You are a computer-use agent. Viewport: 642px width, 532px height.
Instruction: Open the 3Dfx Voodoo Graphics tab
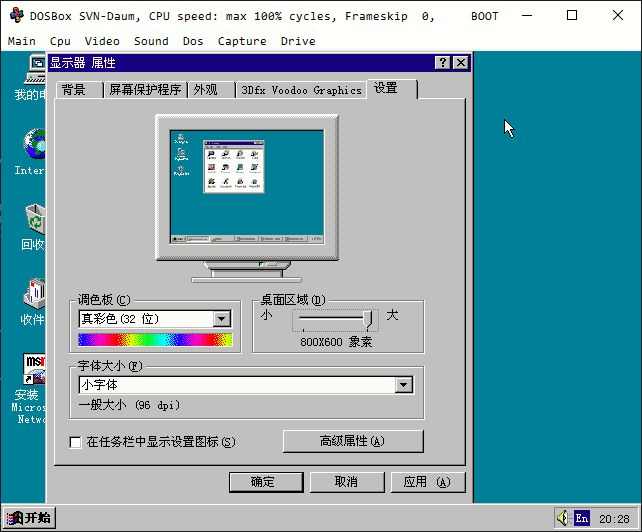(x=301, y=90)
